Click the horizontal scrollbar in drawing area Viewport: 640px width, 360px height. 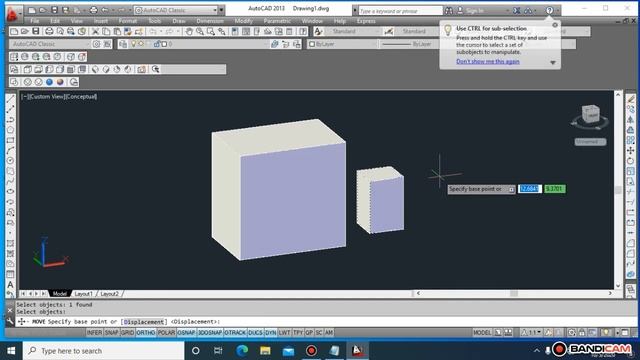[x=514, y=293]
